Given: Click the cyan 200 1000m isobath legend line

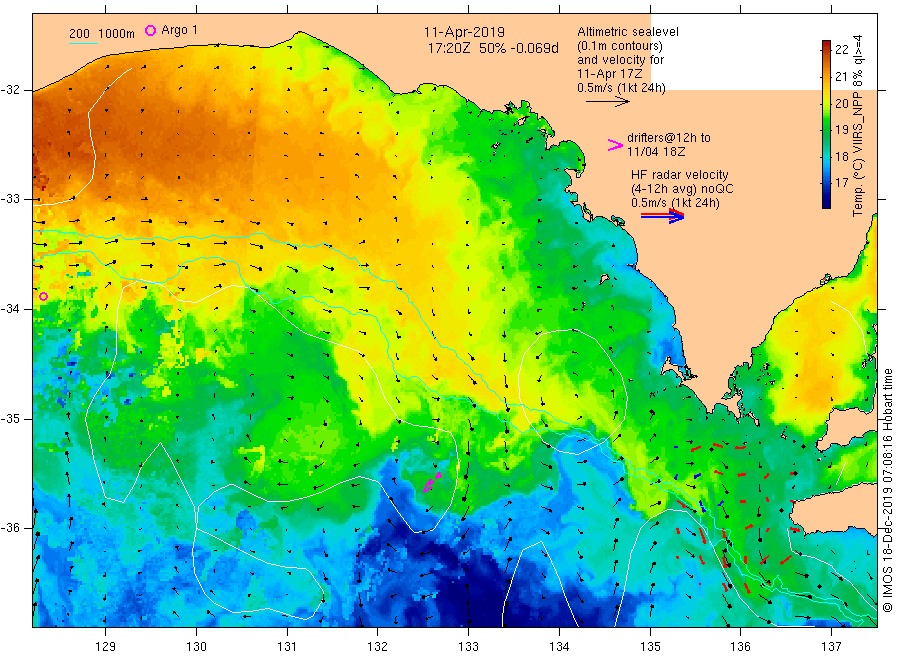Looking at the screenshot, I should (83, 43).
